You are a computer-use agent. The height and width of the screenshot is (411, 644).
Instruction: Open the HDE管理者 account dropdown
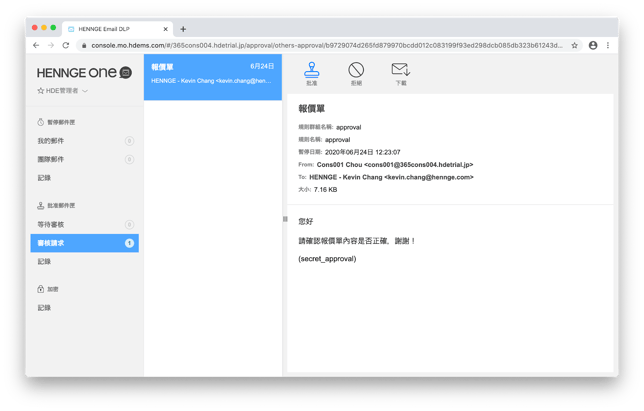coord(62,91)
